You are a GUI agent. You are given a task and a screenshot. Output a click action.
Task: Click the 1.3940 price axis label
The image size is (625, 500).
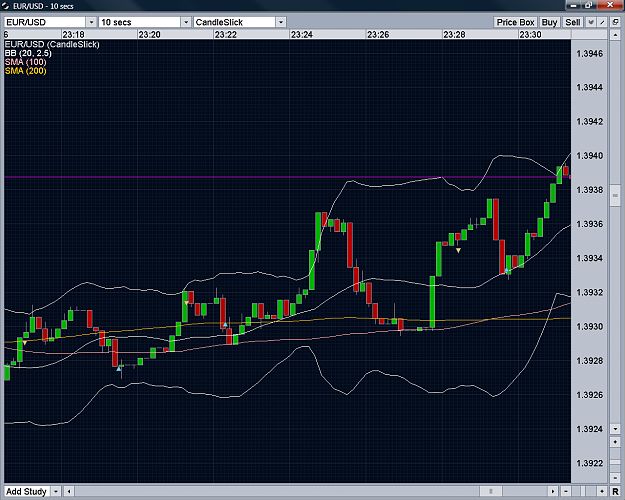click(x=590, y=156)
